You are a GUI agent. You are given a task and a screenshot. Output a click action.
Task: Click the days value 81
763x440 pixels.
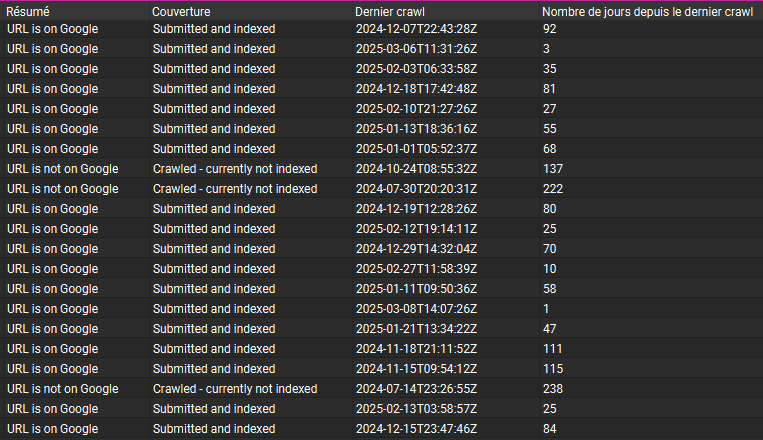point(549,89)
